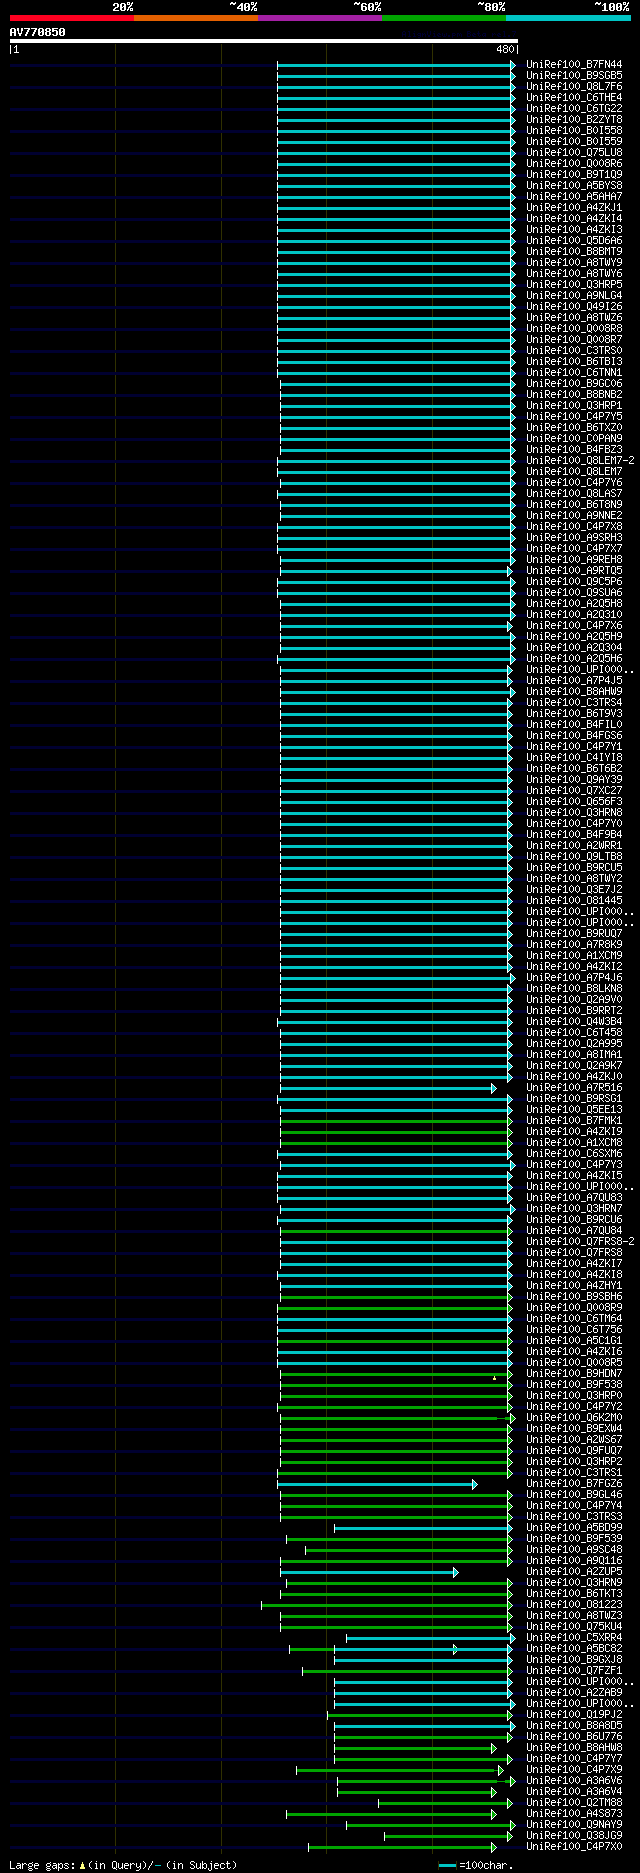Screen dimensions: 640x1873
Task: Select the UniRef100_Q7FZF1 label
Action: click(x=574, y=1671)
